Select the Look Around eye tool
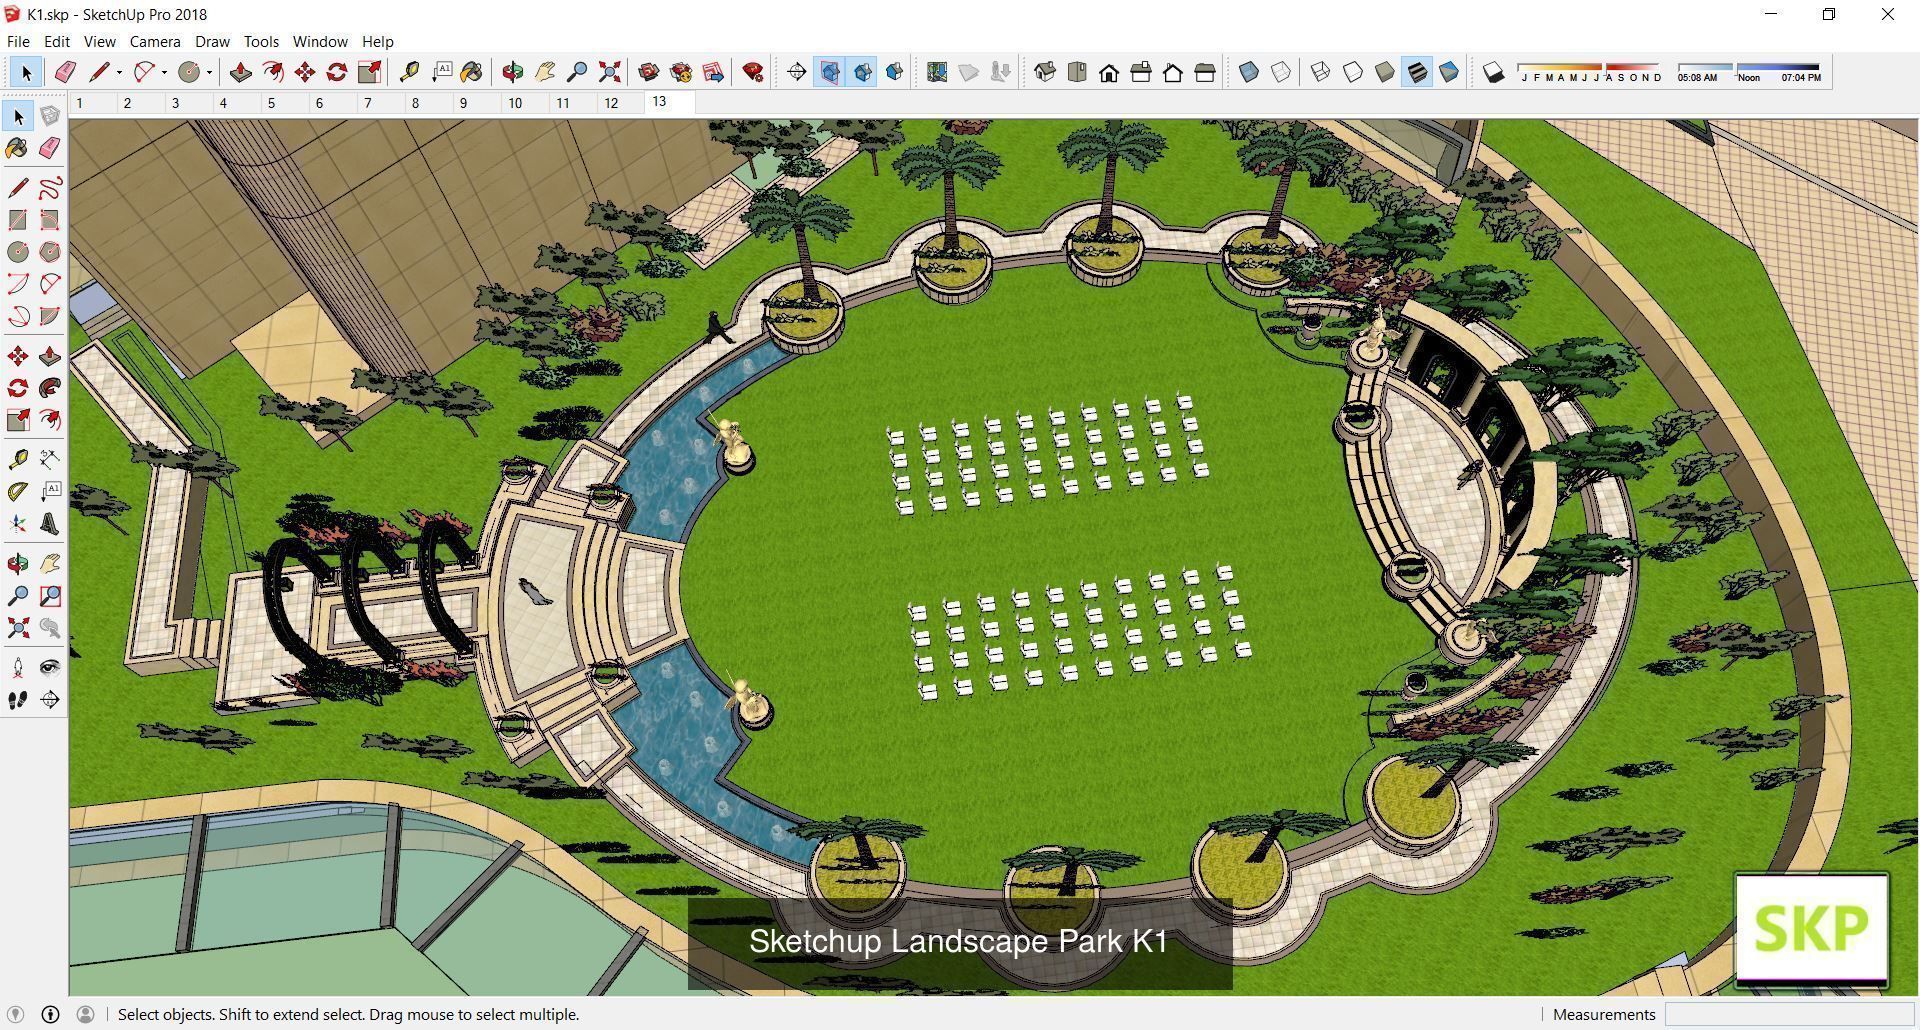 click(50, 667)
